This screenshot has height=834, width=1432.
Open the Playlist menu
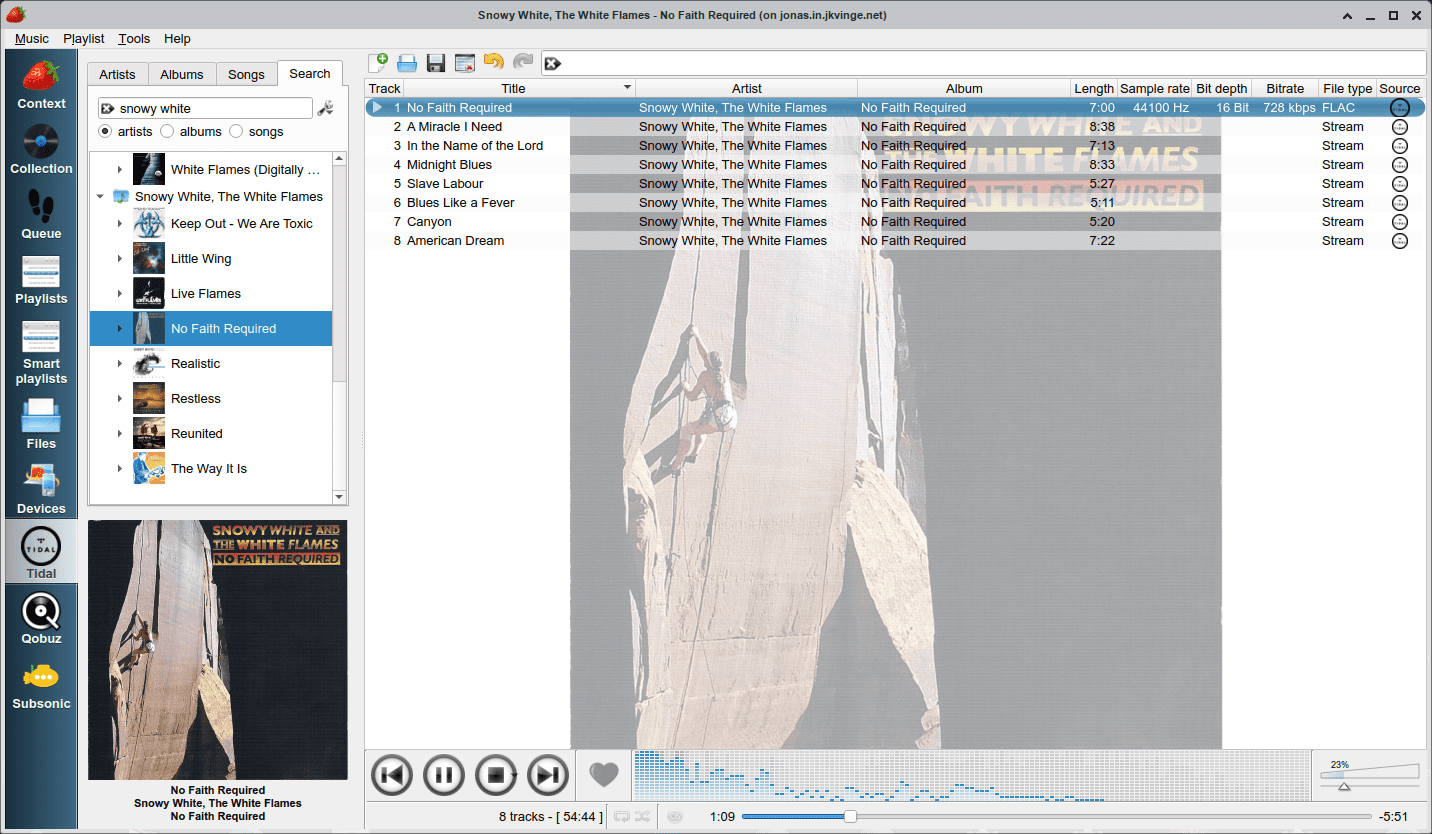pyautogui.click(x=83, y=38)
